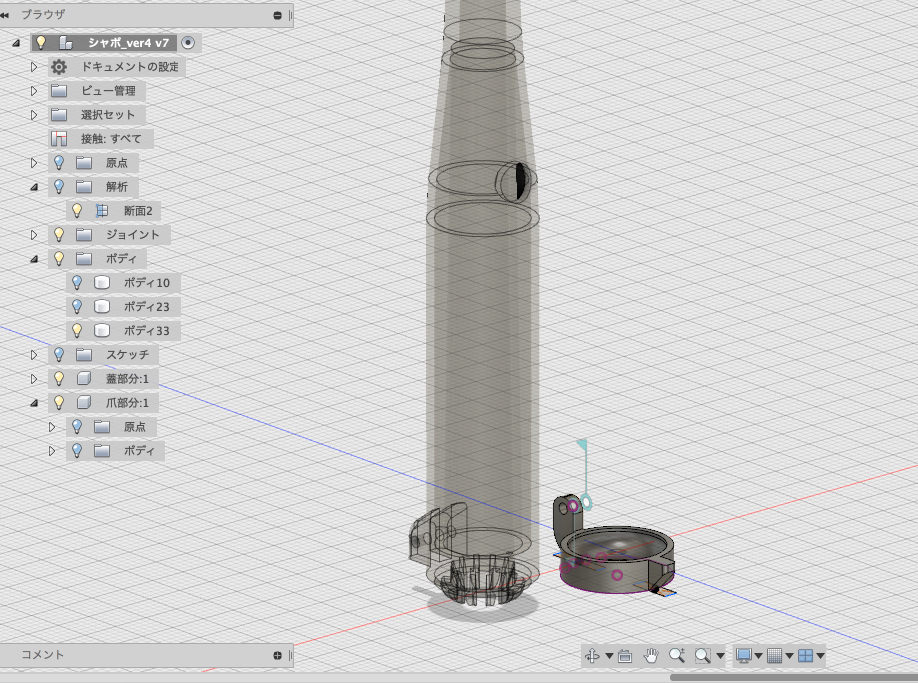Collapse the 解析 folder
918x683 pixels.
34,187
